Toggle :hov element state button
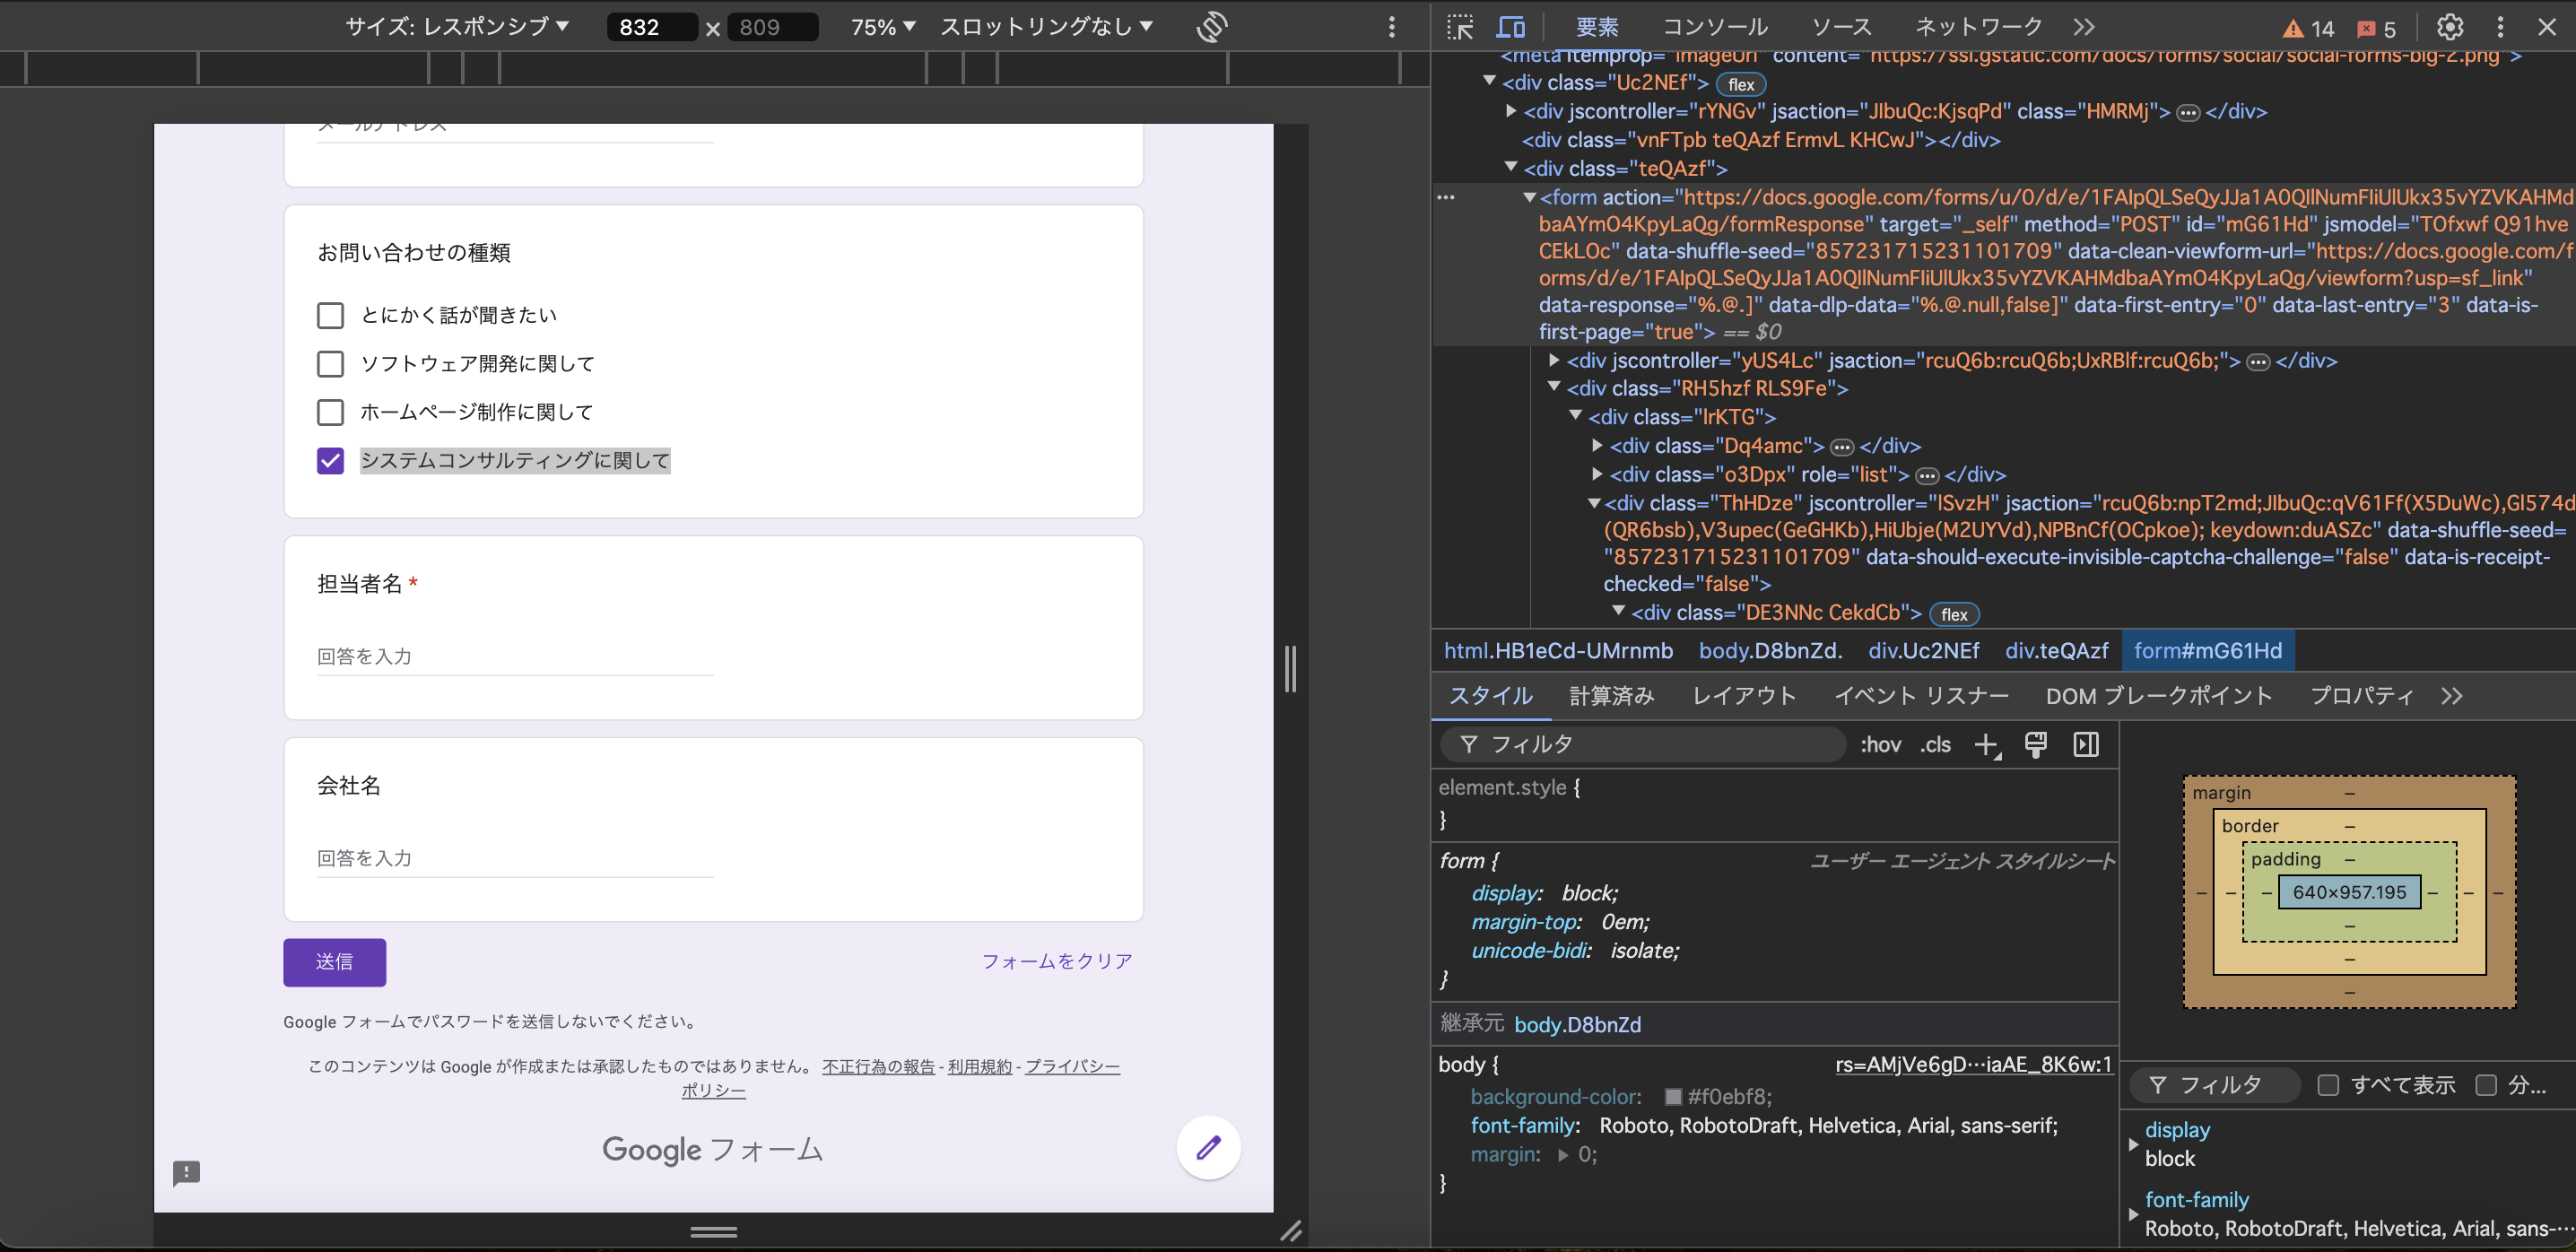The image size is (2576, 1252). coord(1880,745)
